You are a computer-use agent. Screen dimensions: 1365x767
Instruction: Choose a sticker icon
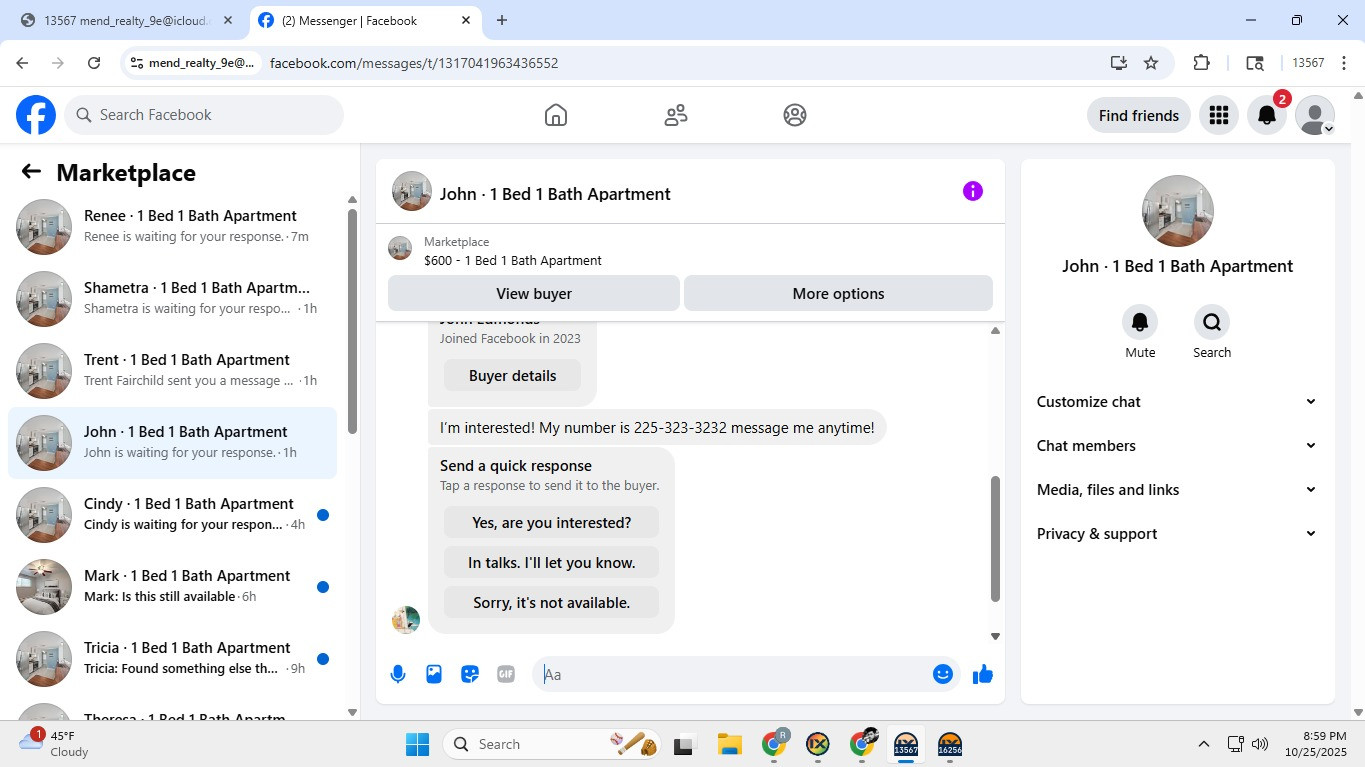coord(470,674)
